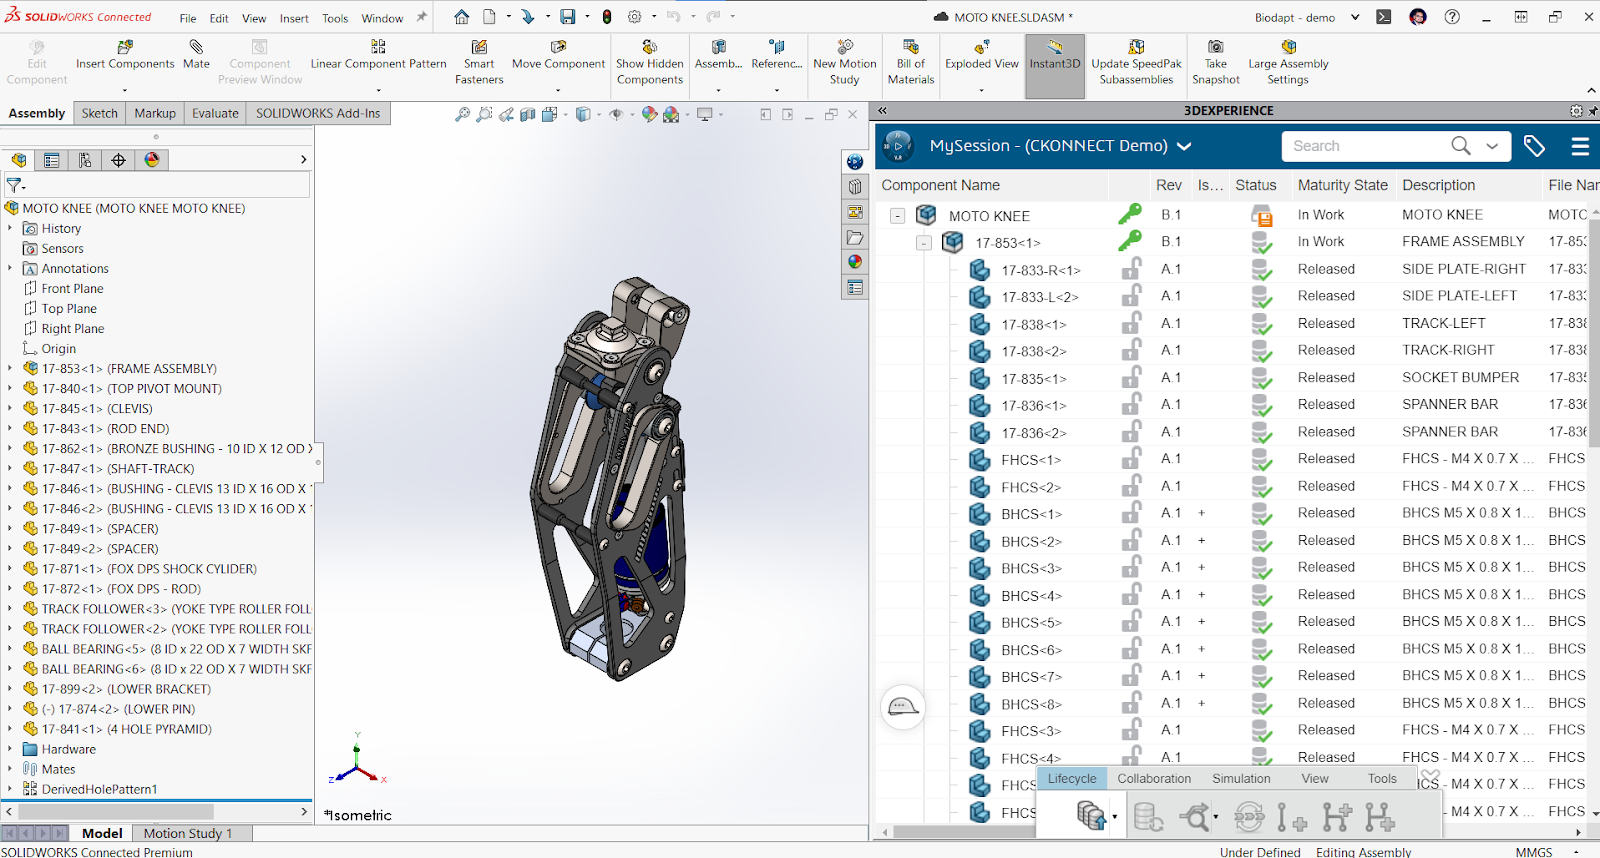
Task: Expand 17-853<1> FRAME ASSEMBLY in feature tree
Action: click(10, 369)
